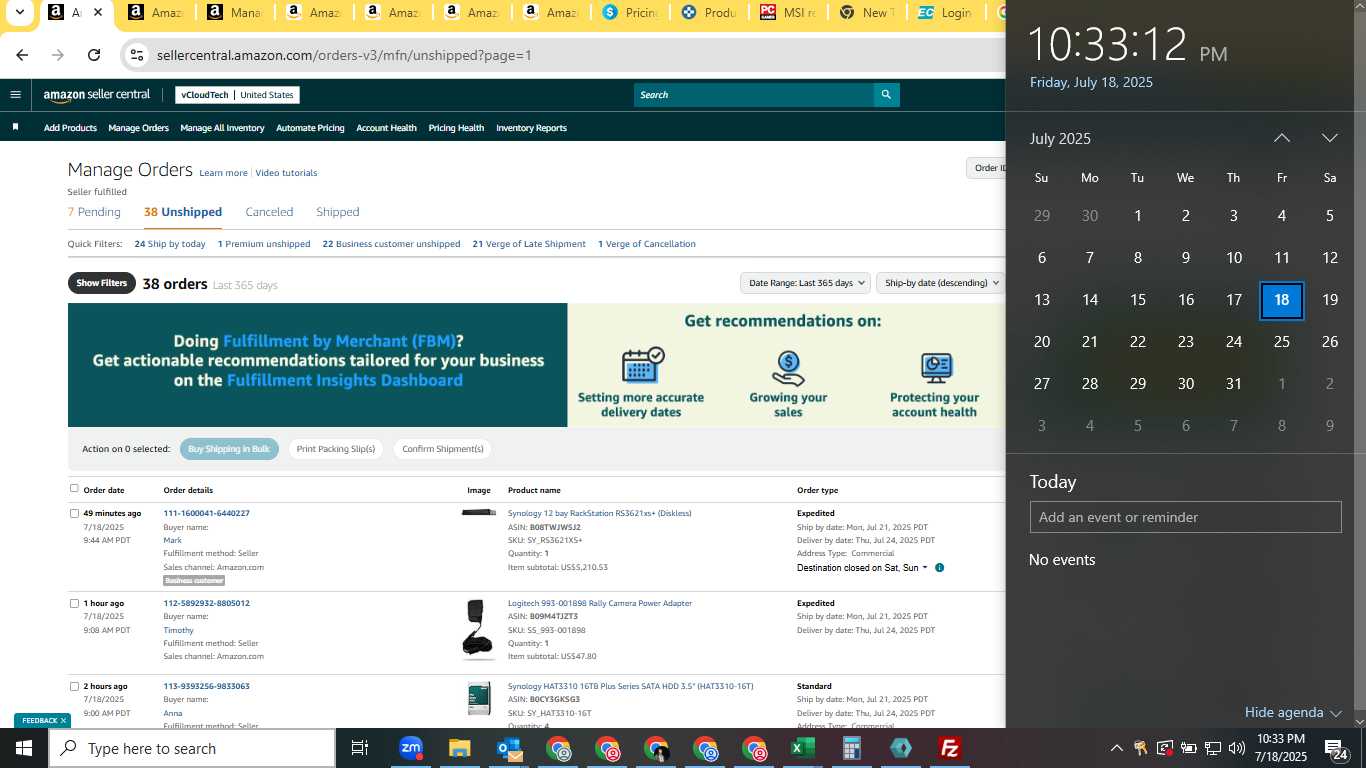Switch to the MSI browser tab
This screenshot has width=1366, height=768.
(x=788, y=13)
